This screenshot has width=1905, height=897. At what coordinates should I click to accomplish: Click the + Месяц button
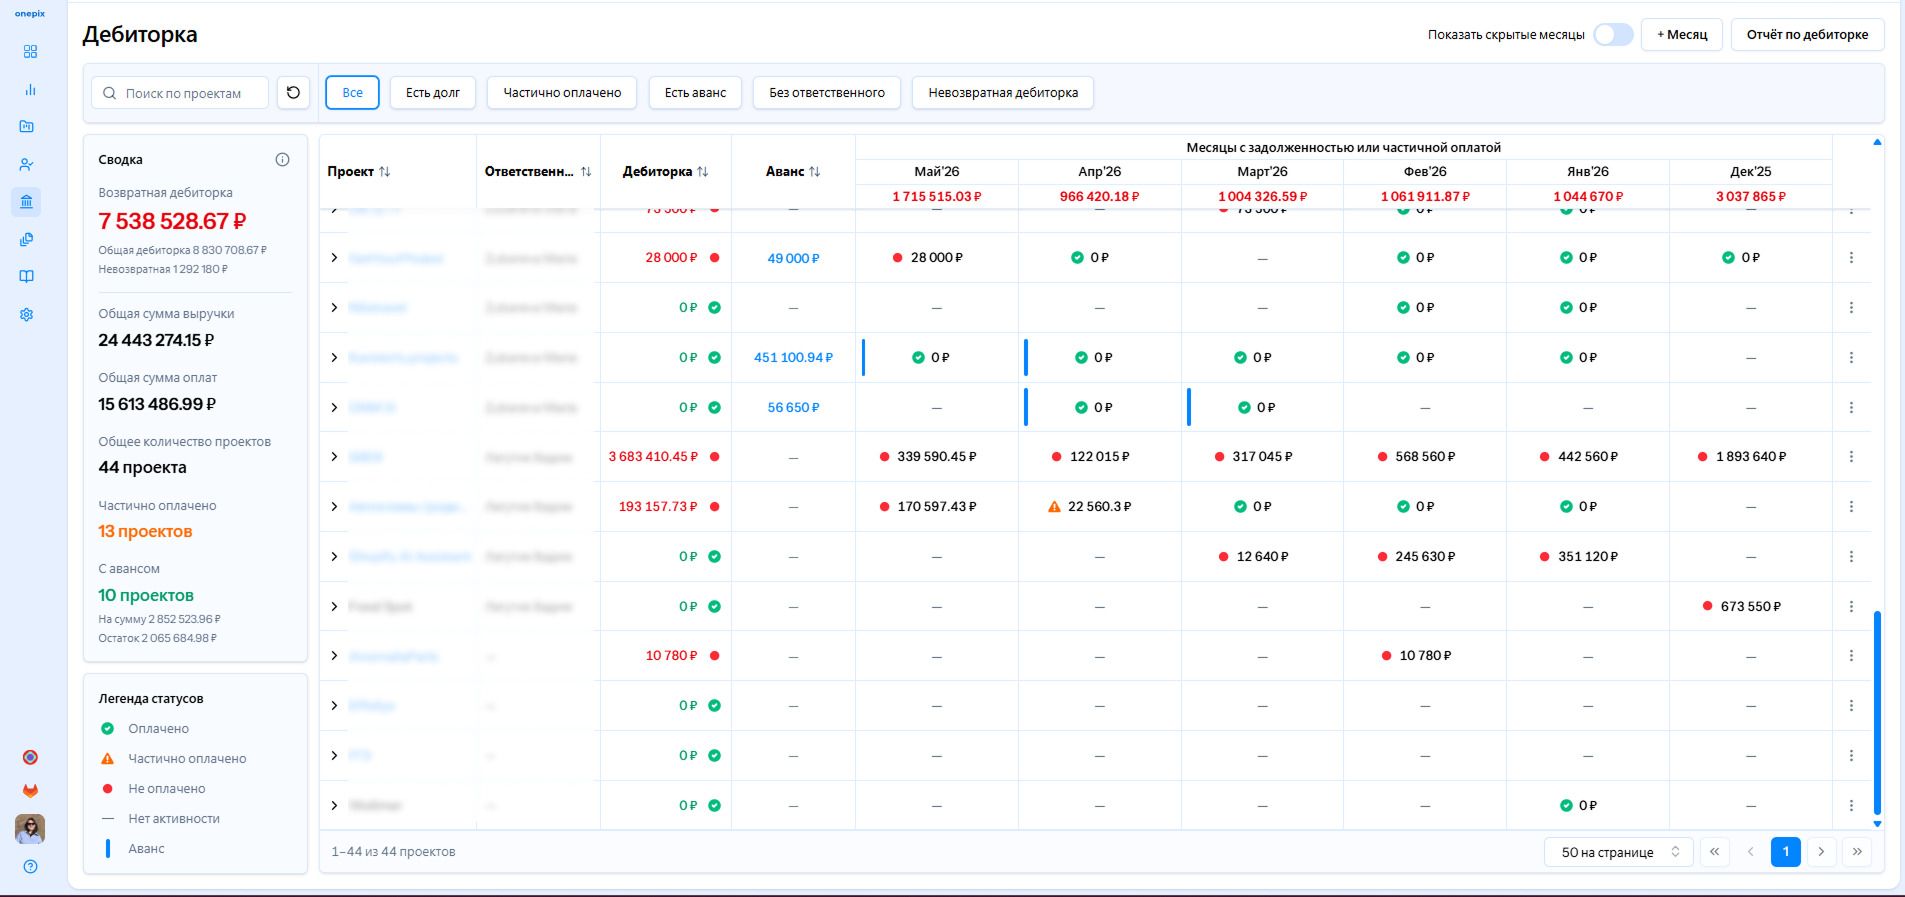coord(1682,35)
